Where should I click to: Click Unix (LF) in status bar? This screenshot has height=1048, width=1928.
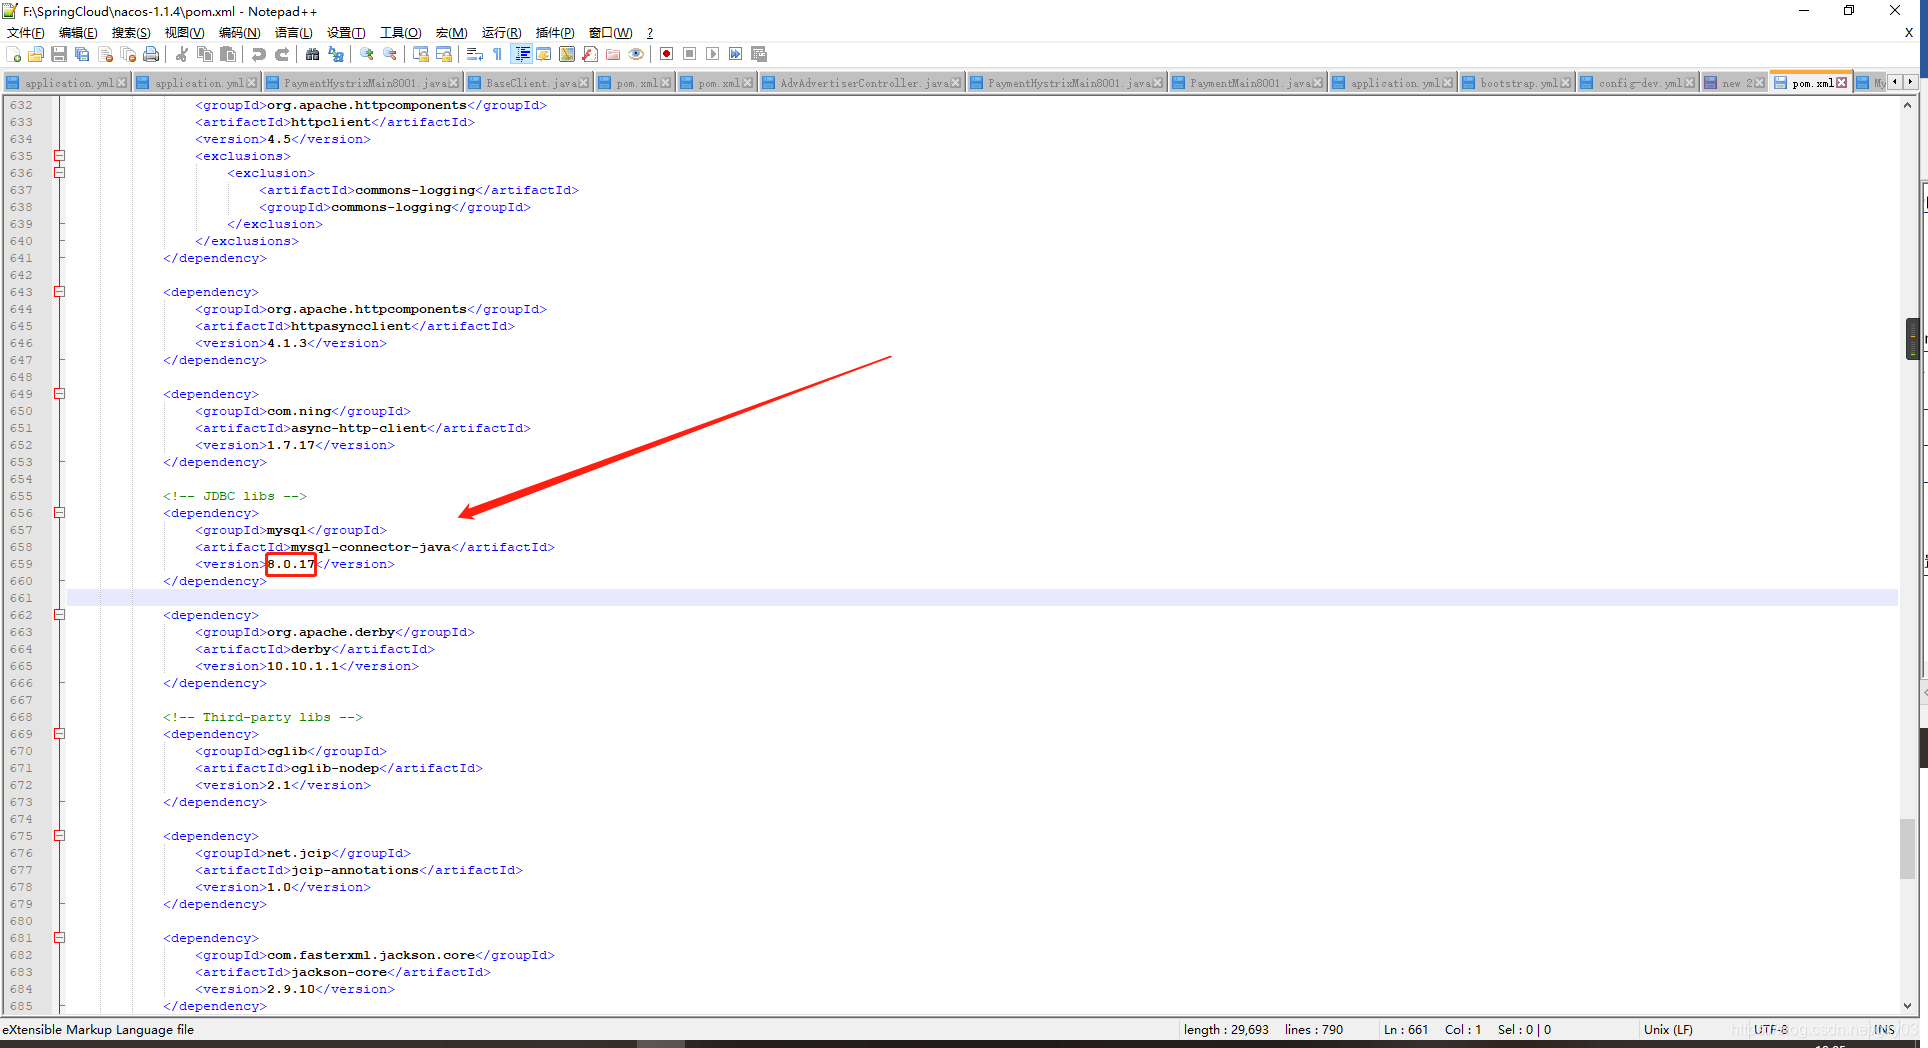1668,1029
